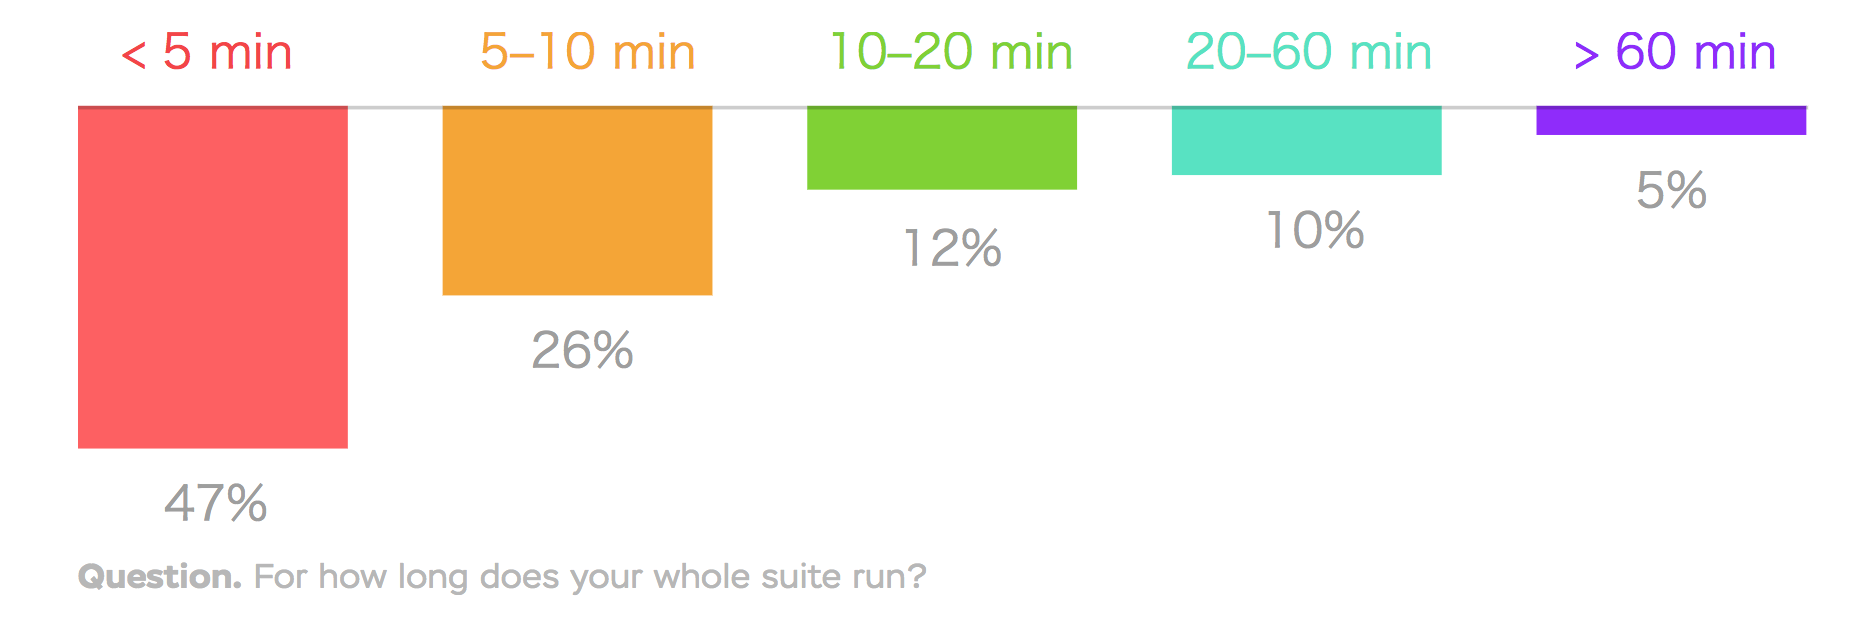The image size is (1852, 640).
Task: Click the 12% value label
Action: click(x=952, y=248)
